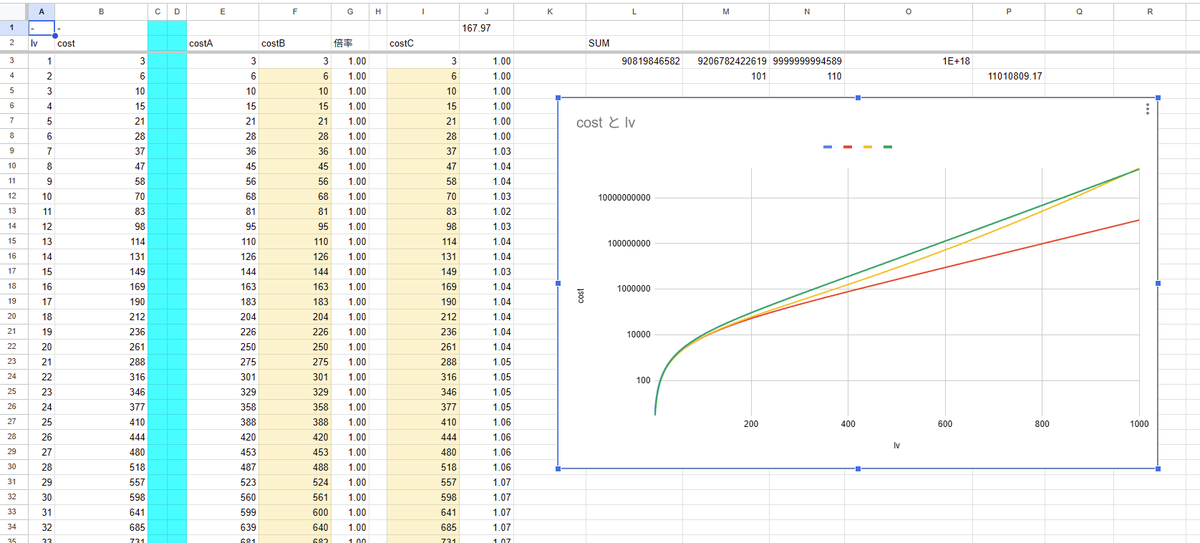Select the chart title 'cost と lv'
The width and height of the screenshot is (1200, 543).
(x=607, y=123)
